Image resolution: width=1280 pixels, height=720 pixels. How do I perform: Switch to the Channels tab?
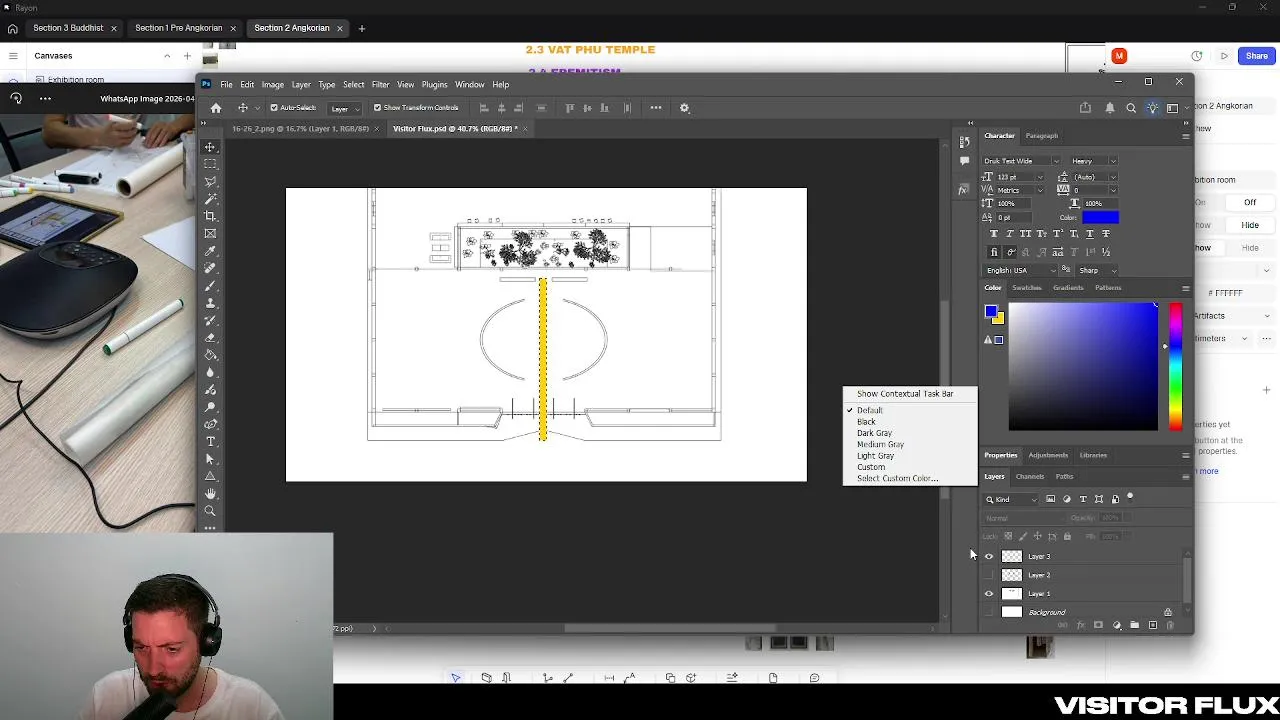tap(1030, 477)
